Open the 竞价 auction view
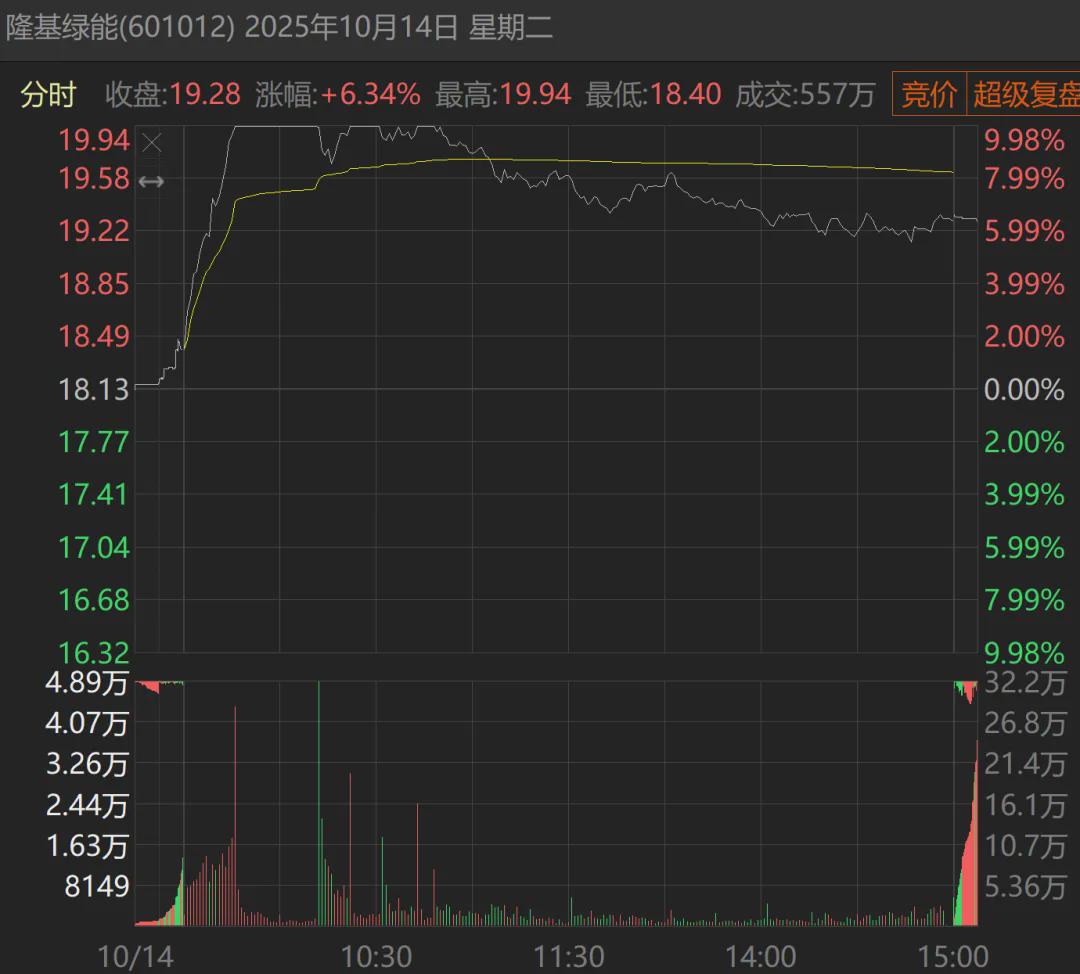Image resolution: width=1080 pixels, height=974 pixels. pyautogui.click(x=929, y=95)
